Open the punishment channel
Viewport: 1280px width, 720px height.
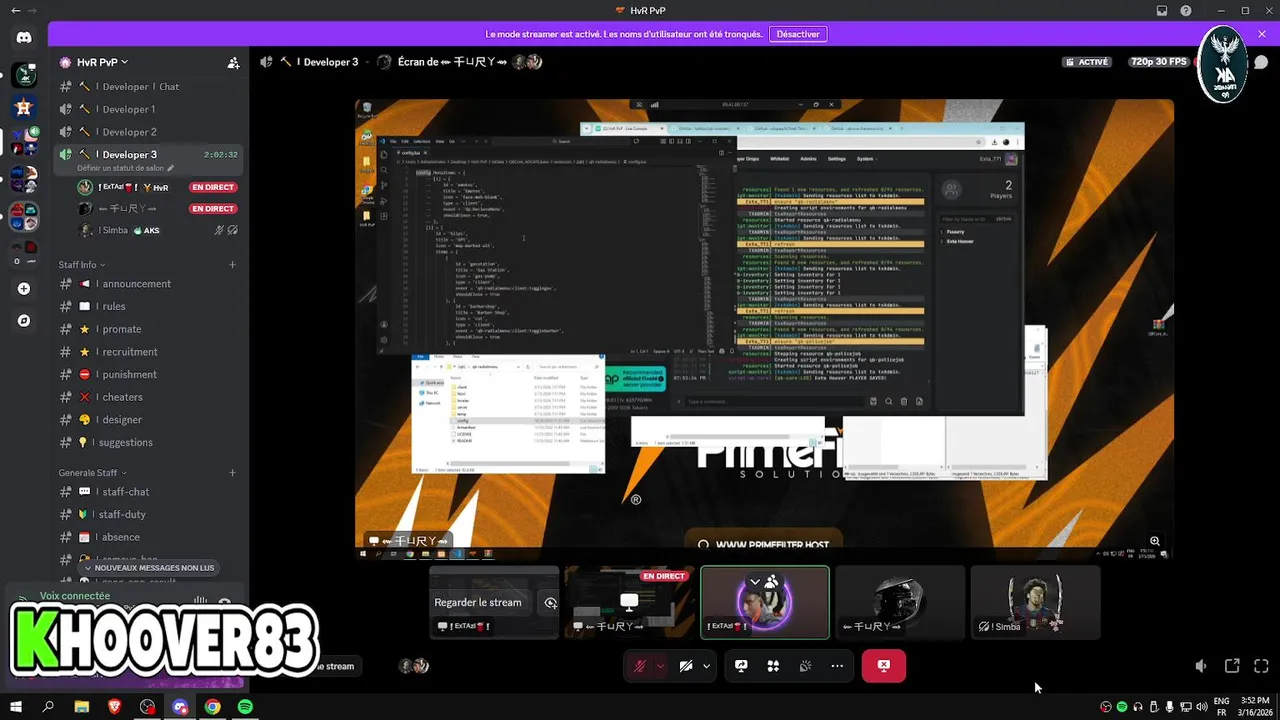pyautogui.click(x=148, y=375)
